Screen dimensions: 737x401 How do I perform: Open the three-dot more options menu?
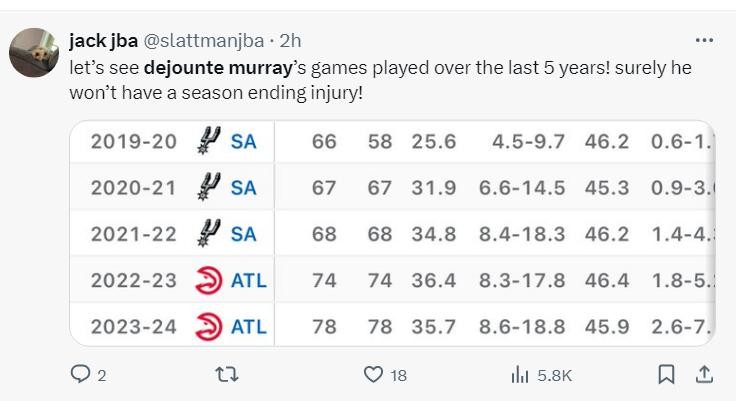pyautogui.click(x=704, y=41)
